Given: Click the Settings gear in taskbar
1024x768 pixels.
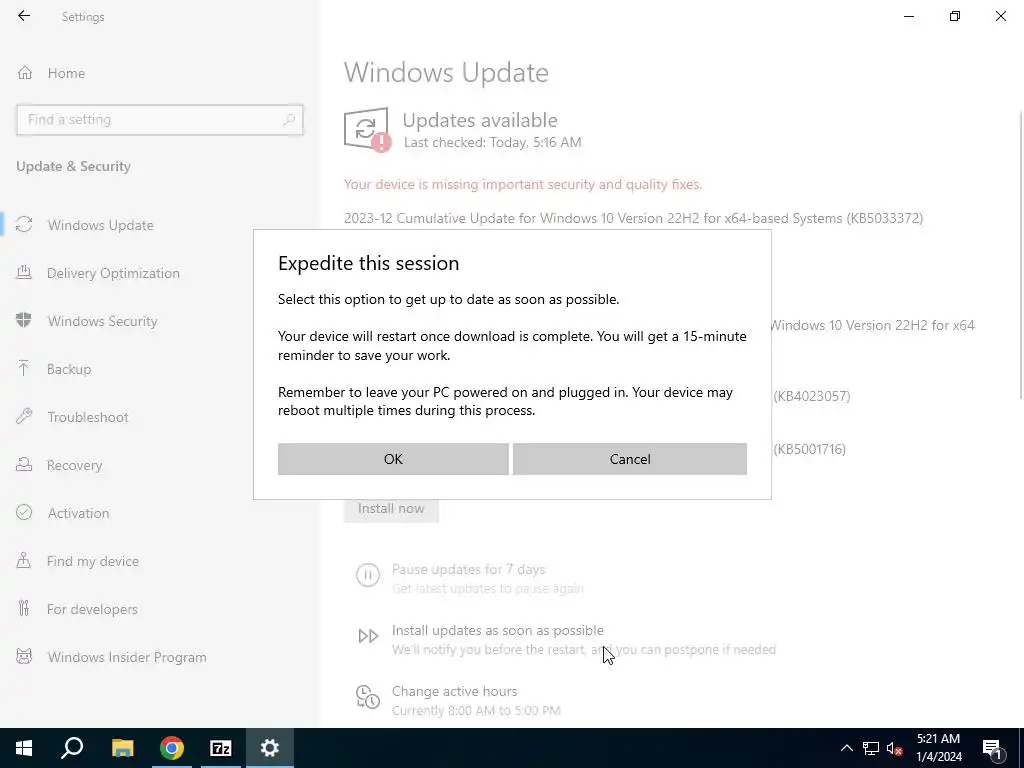Looking at the screenshot, I should coord(270,748).
